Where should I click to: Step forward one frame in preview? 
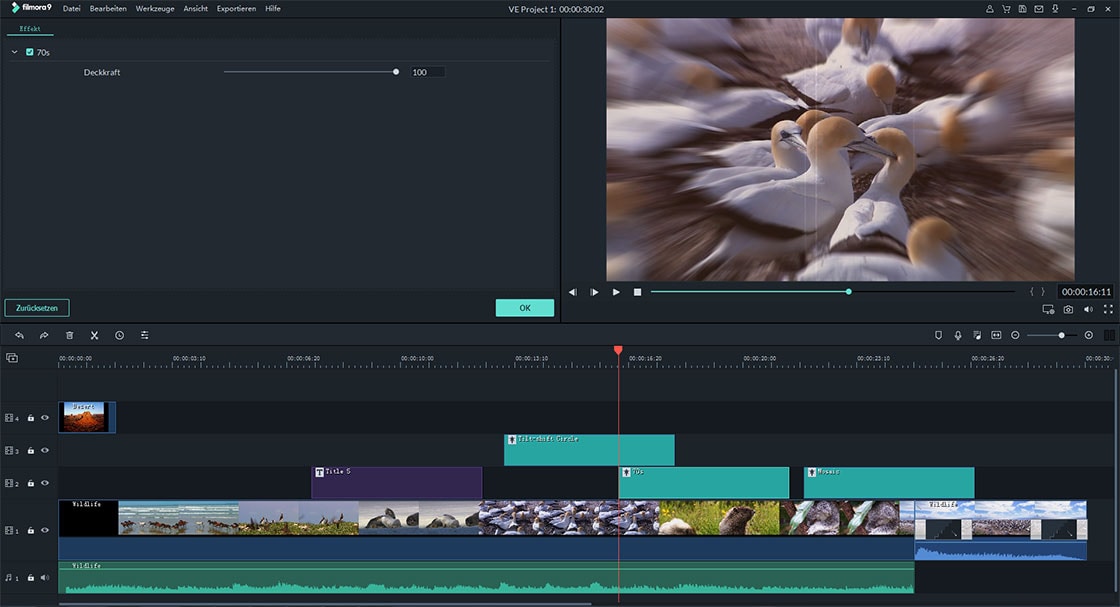pyautogui.click(x=594, y=292)
